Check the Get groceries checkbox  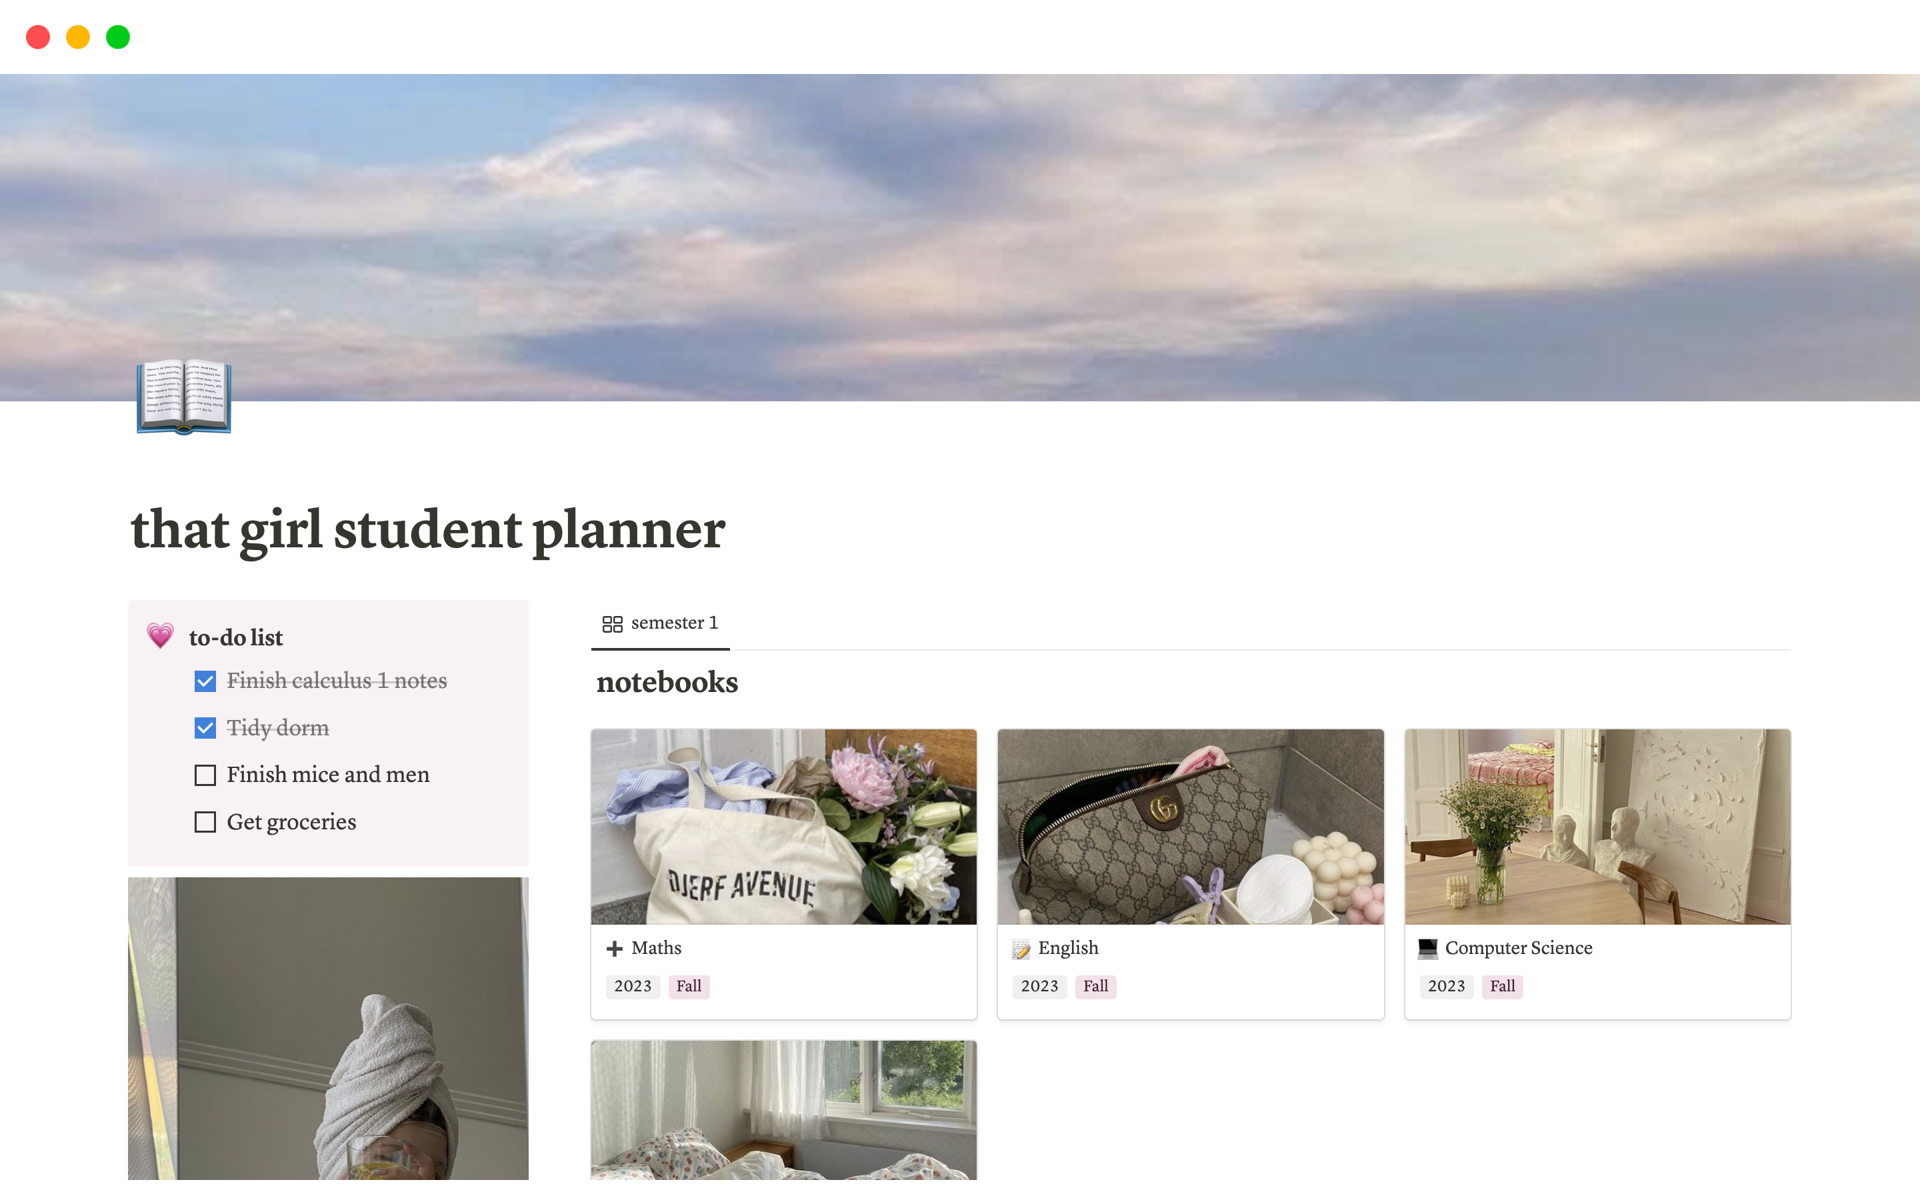205,822
